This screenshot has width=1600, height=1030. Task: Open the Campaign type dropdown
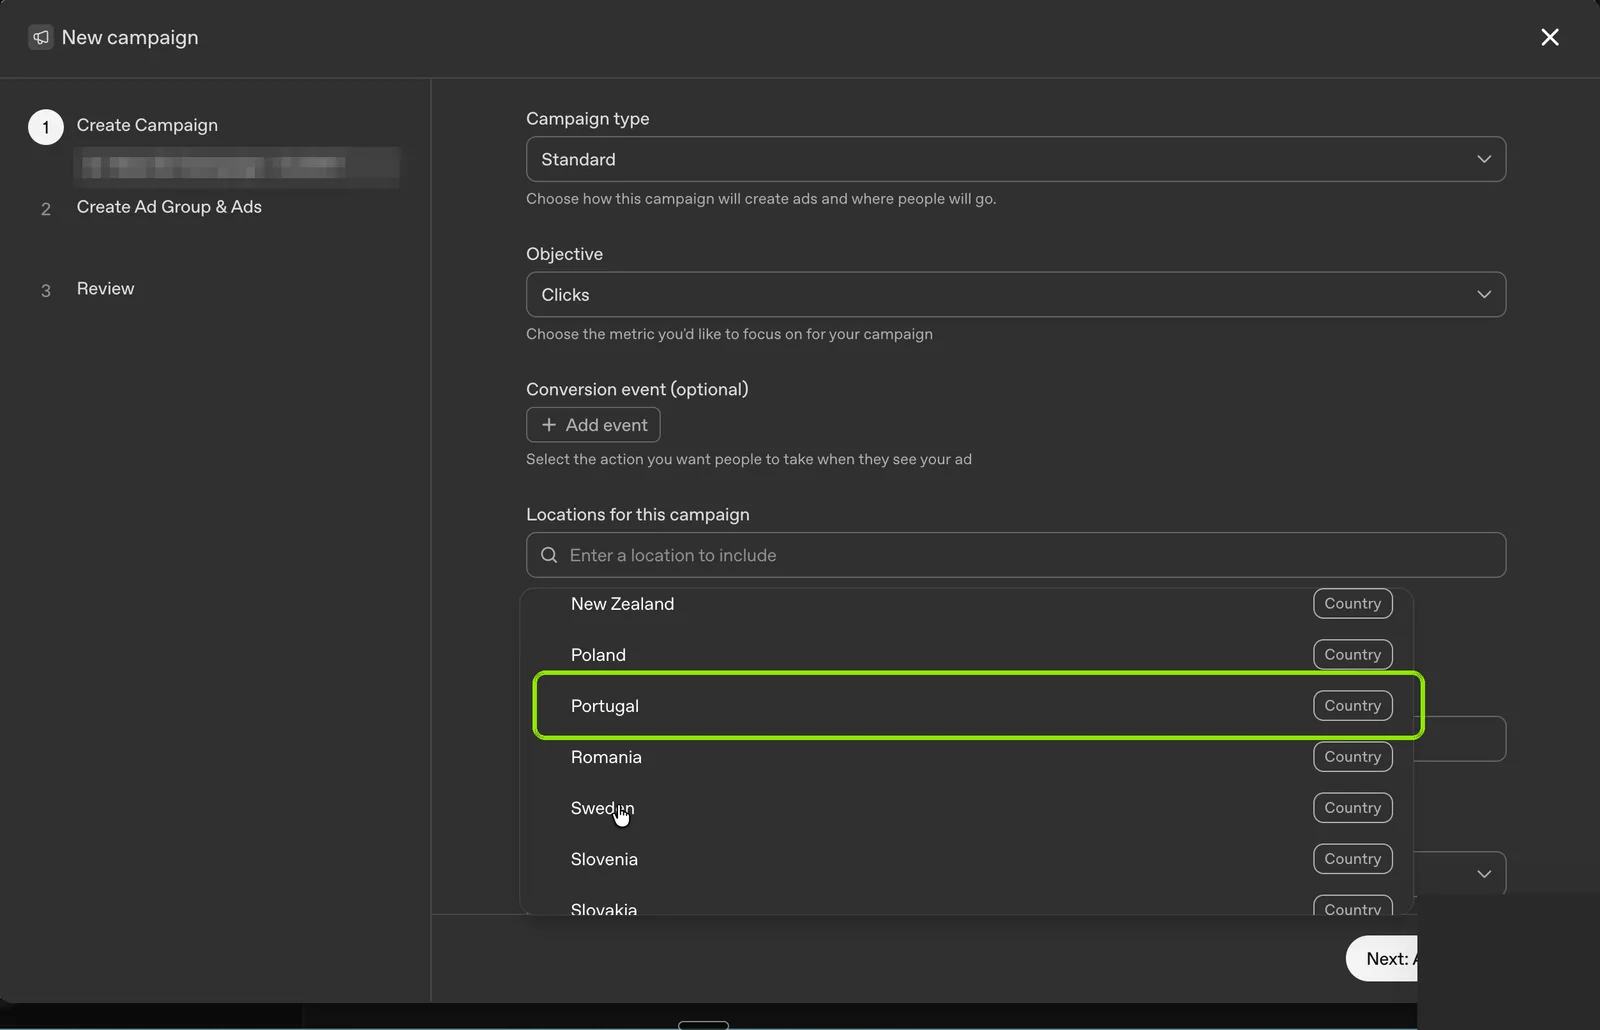pos(1016,159)
